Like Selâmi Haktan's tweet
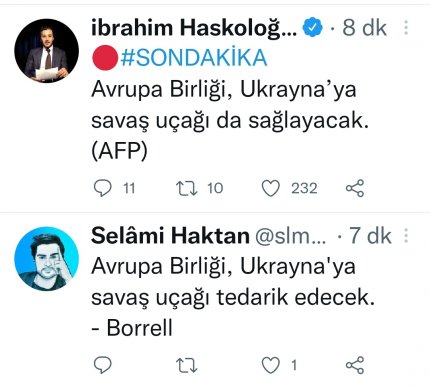Screen dimensions: 430x387 [270, 365]
